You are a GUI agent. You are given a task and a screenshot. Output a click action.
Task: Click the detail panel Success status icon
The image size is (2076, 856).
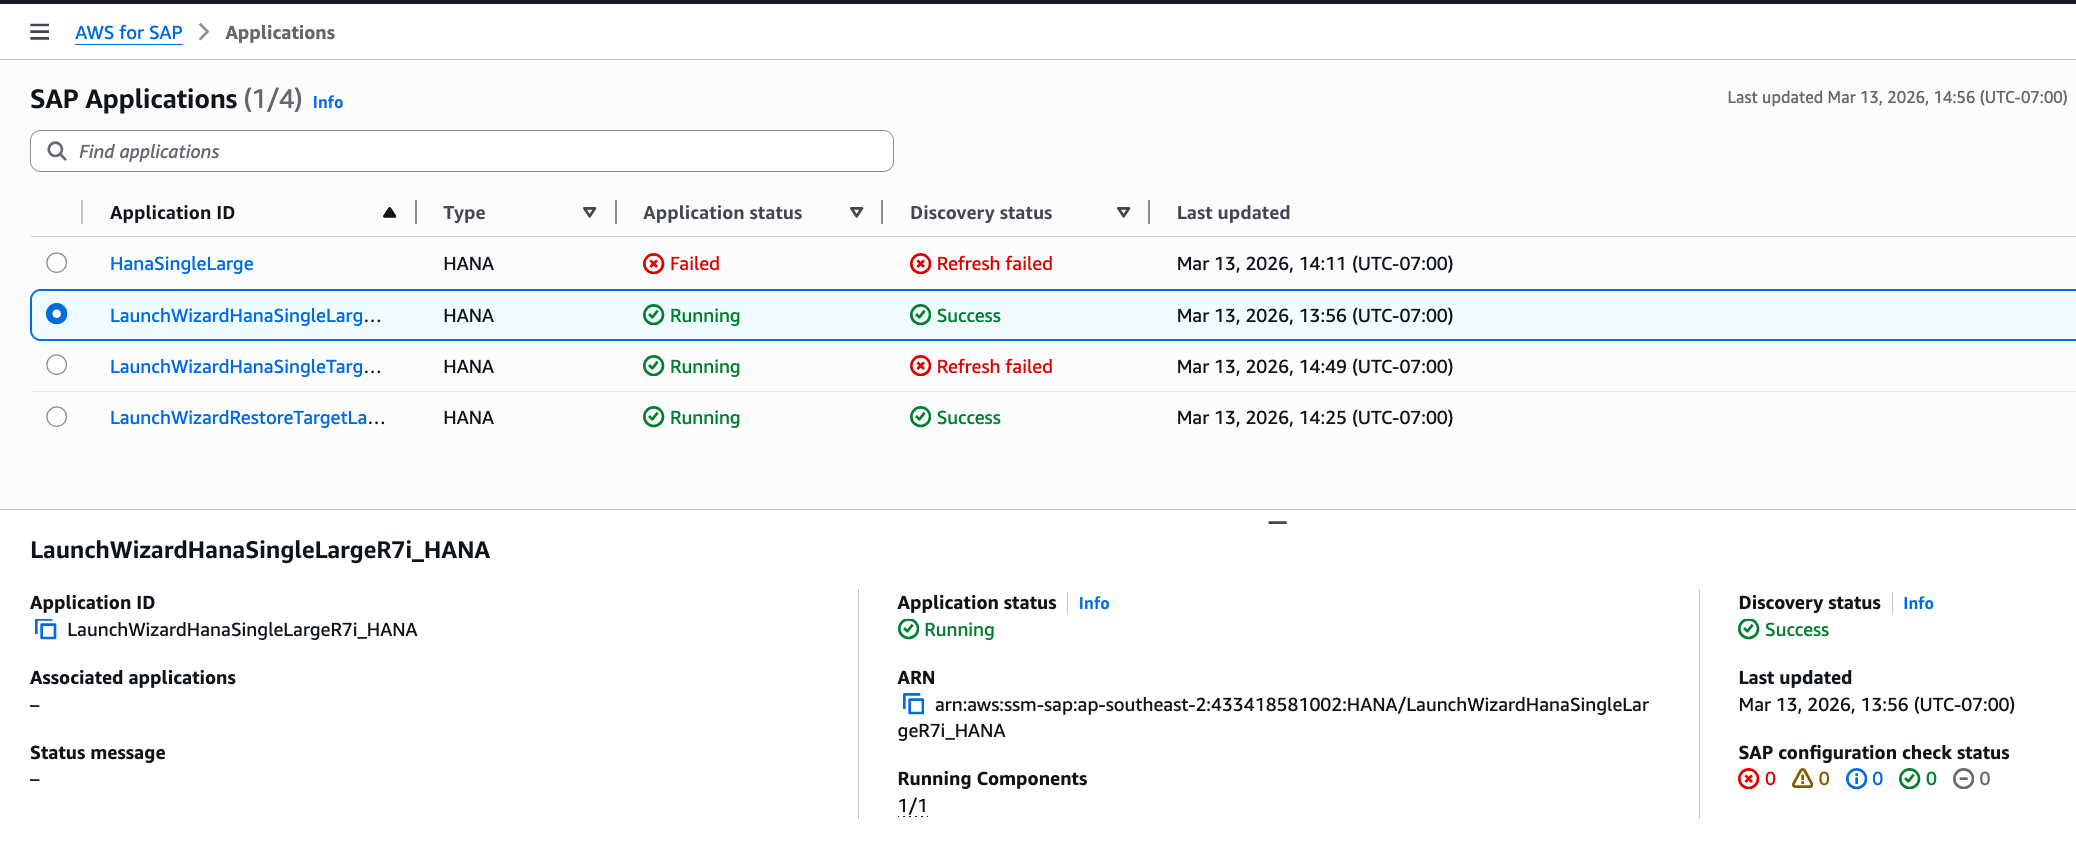tap(1748, 629)
